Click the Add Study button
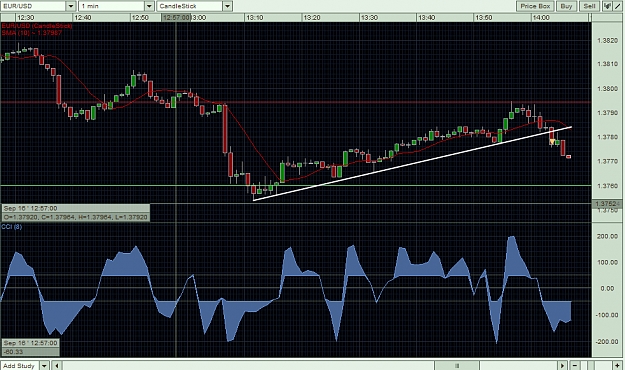 pyautogui.click(x=19, y=365)
